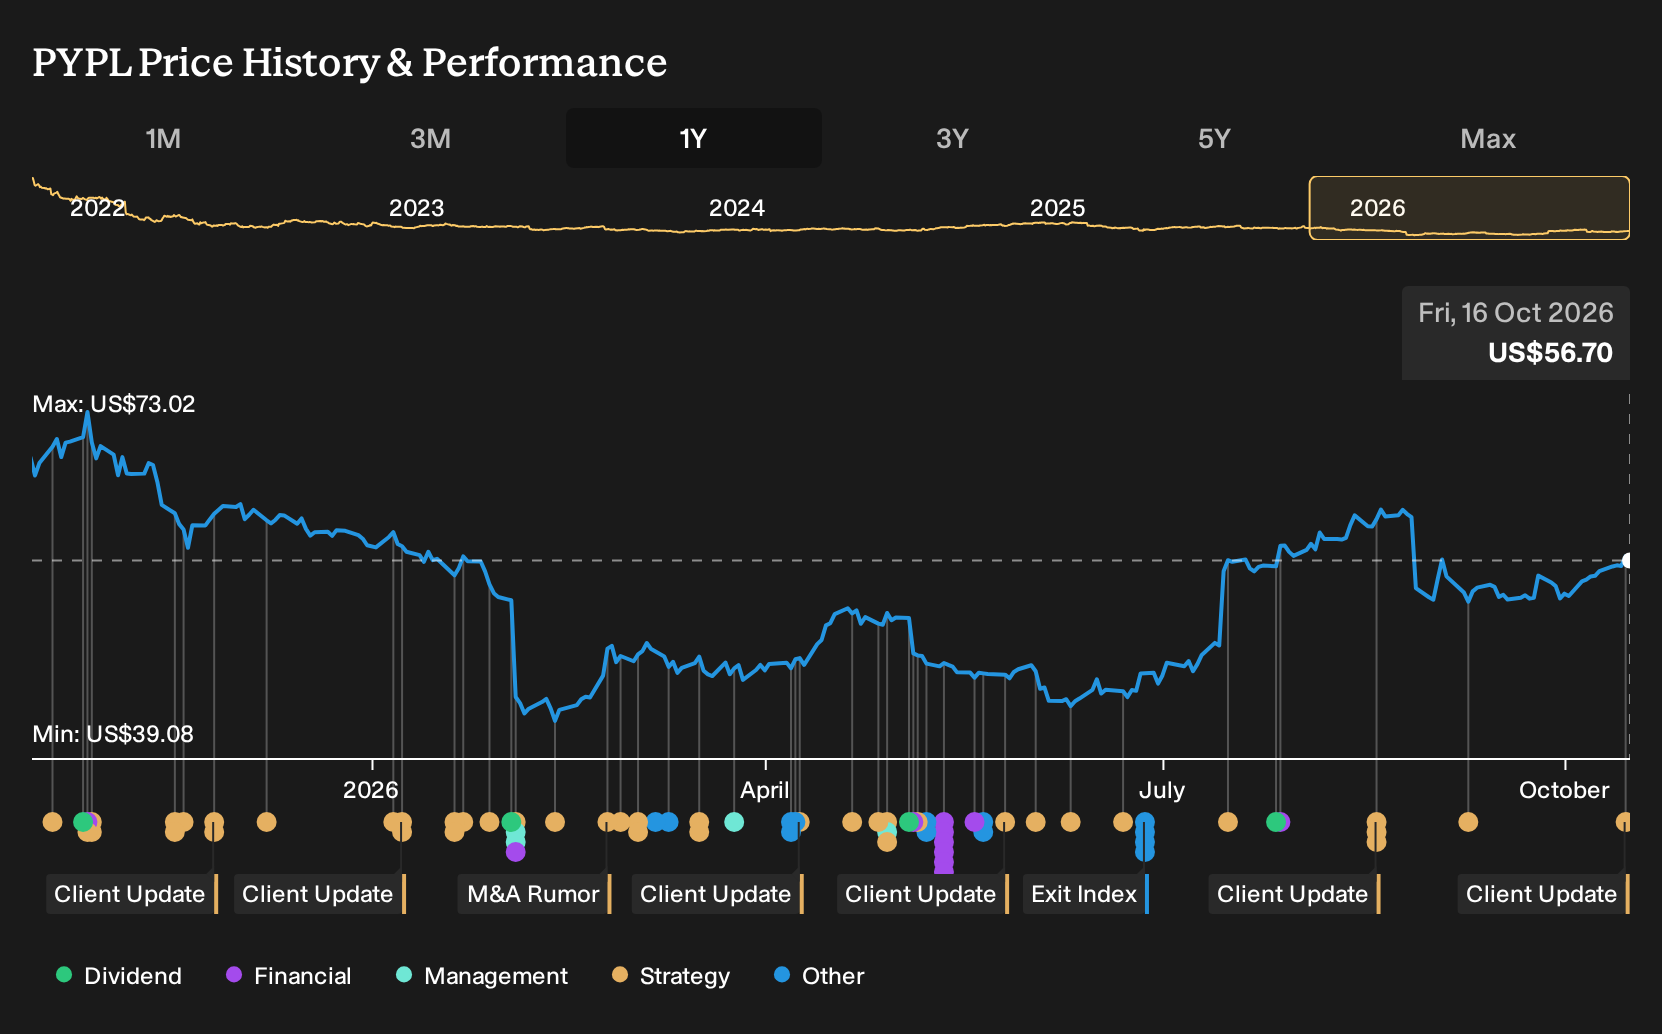
Task: Open the M&A Rumor event label
Action: 535,894
